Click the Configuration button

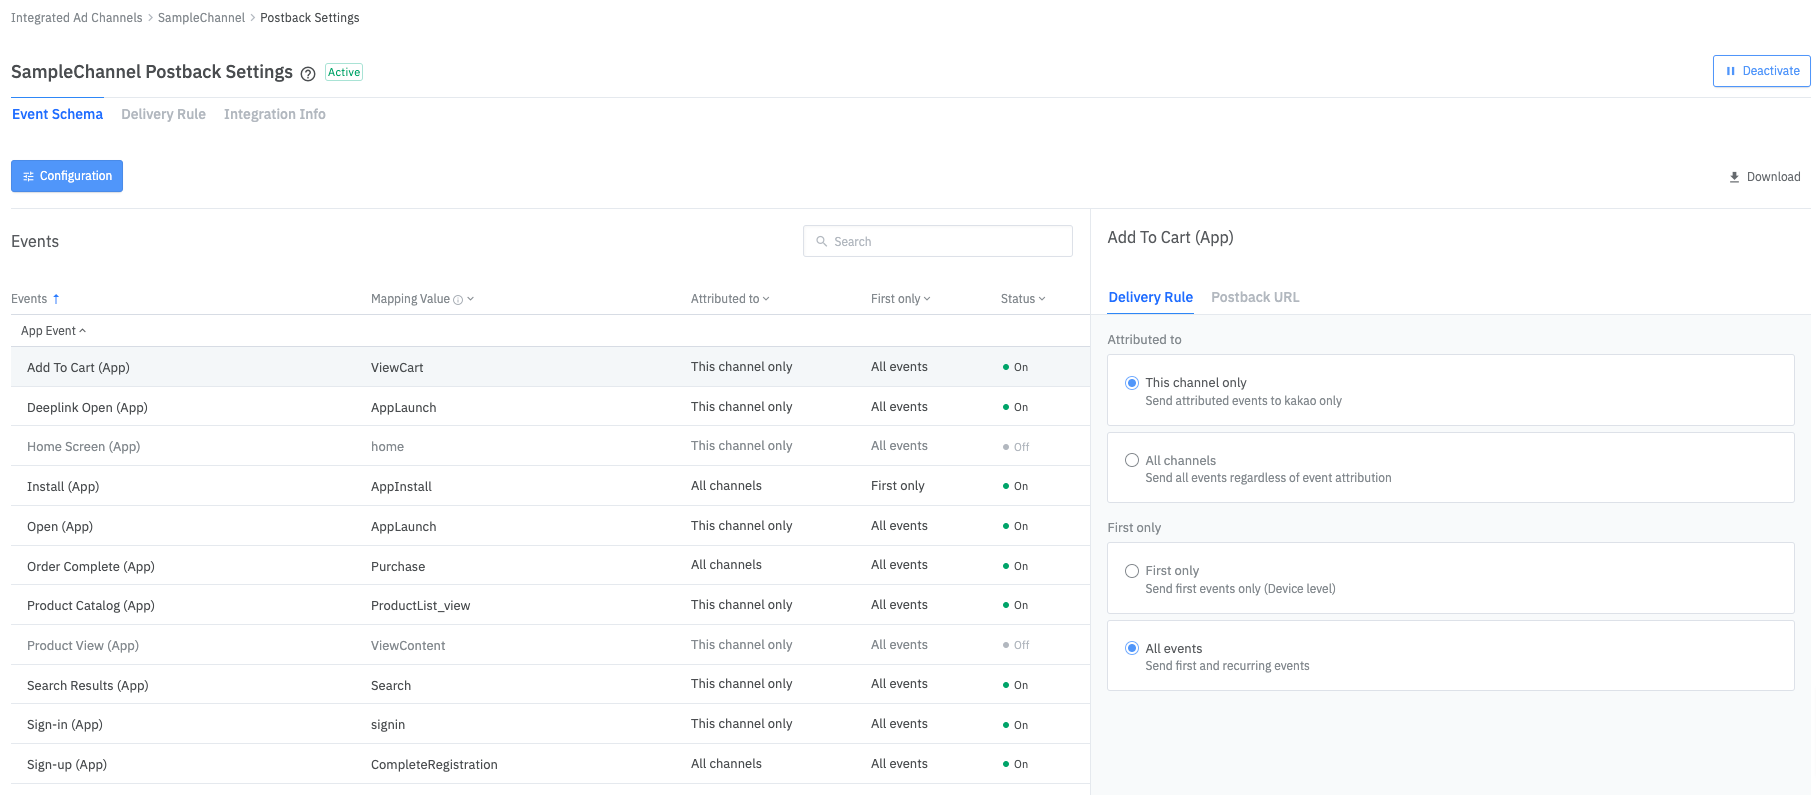(67, 176)
